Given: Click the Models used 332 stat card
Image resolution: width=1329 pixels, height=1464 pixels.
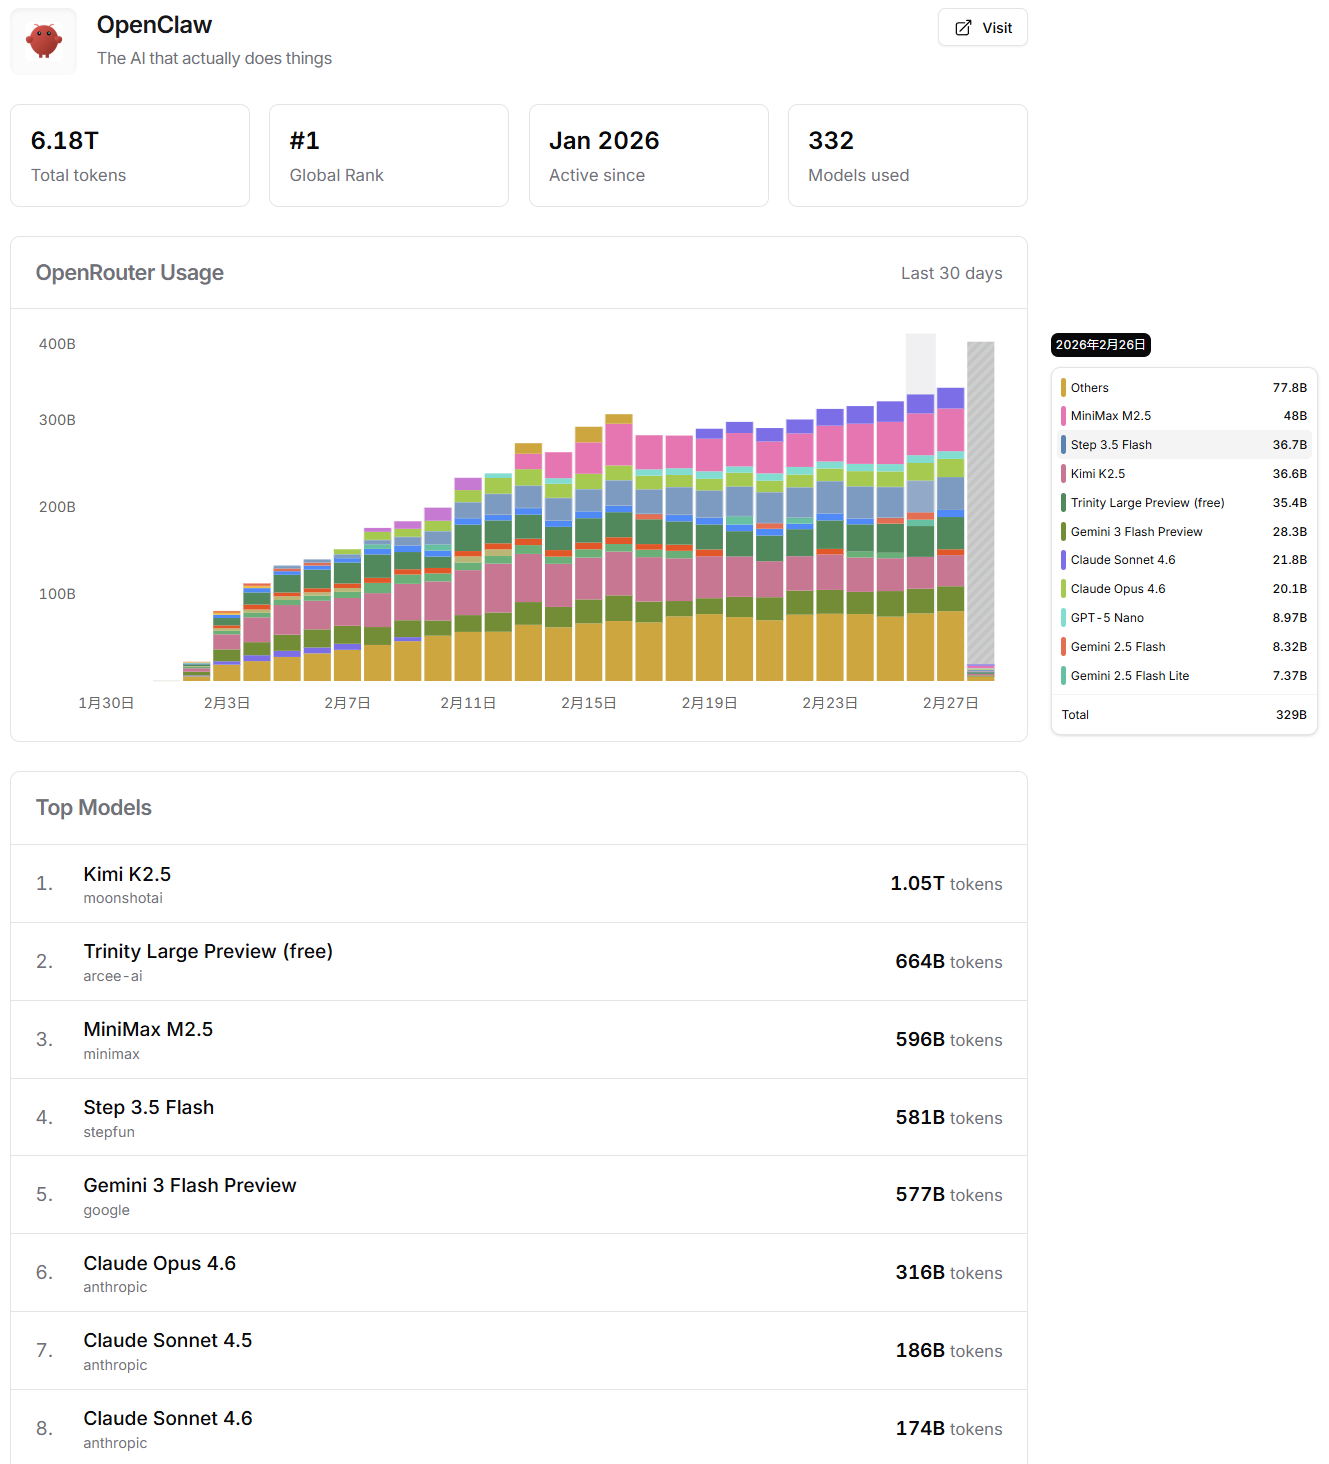Looking at the screenshot, I should click(x=907, y=156).
